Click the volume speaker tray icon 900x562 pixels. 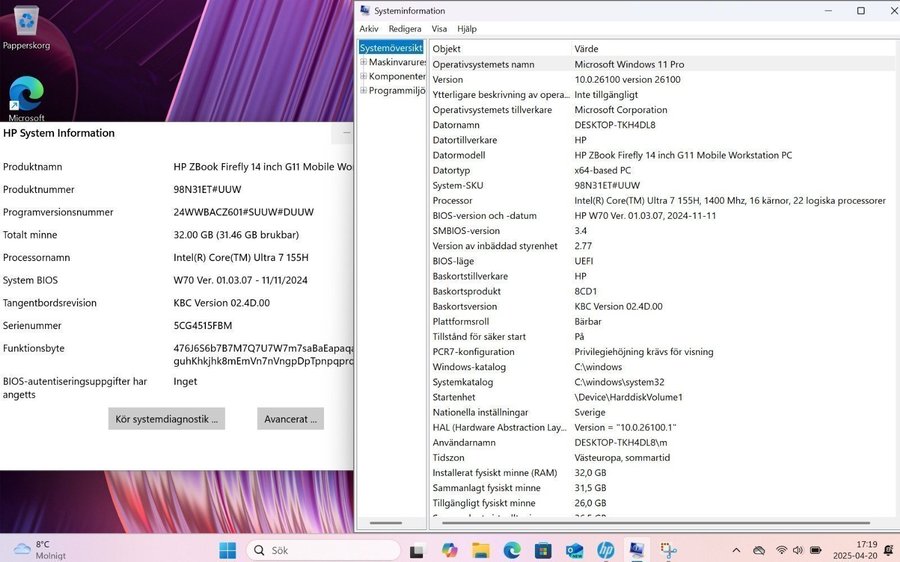point(798,550)
